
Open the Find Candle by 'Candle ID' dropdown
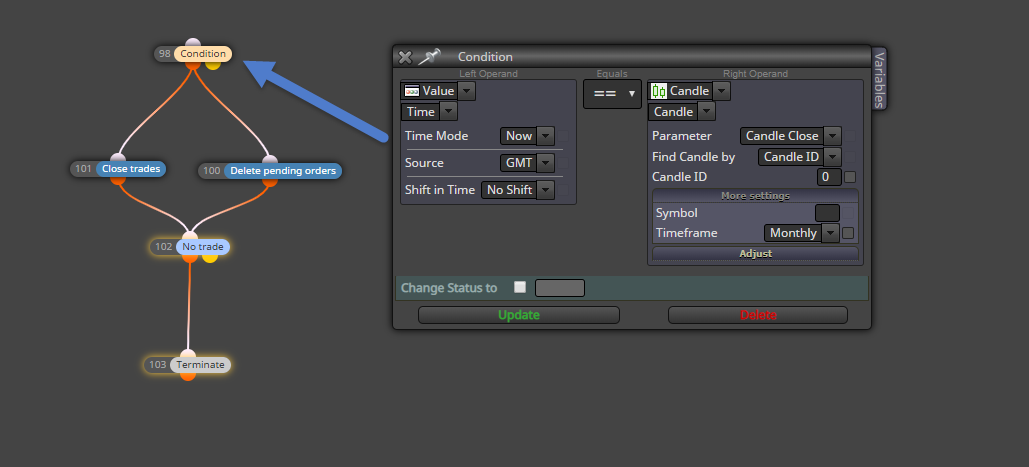pos(832,157)
